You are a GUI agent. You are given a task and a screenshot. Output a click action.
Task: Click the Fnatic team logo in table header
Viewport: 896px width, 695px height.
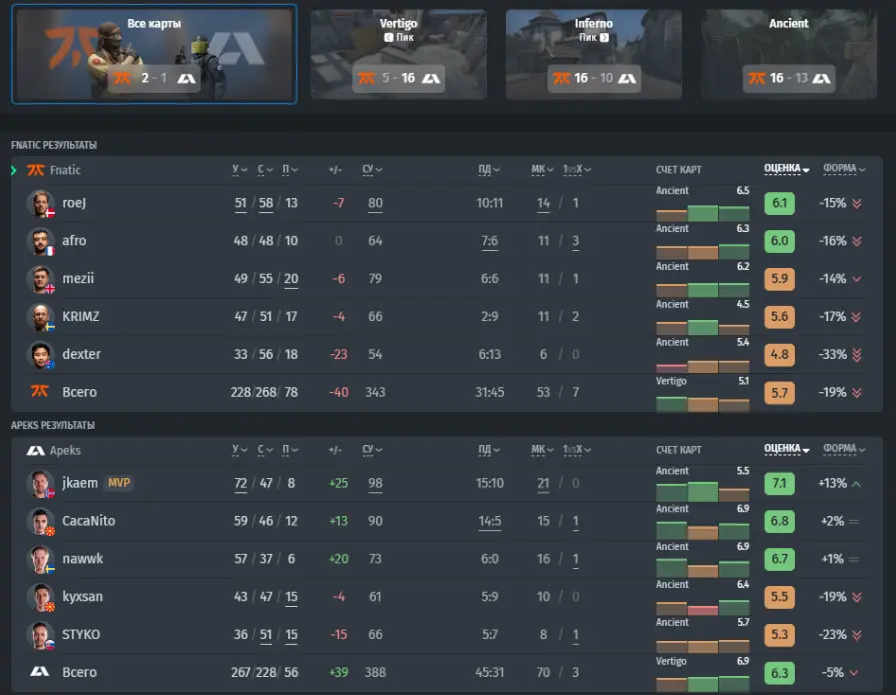click(35, 170)
